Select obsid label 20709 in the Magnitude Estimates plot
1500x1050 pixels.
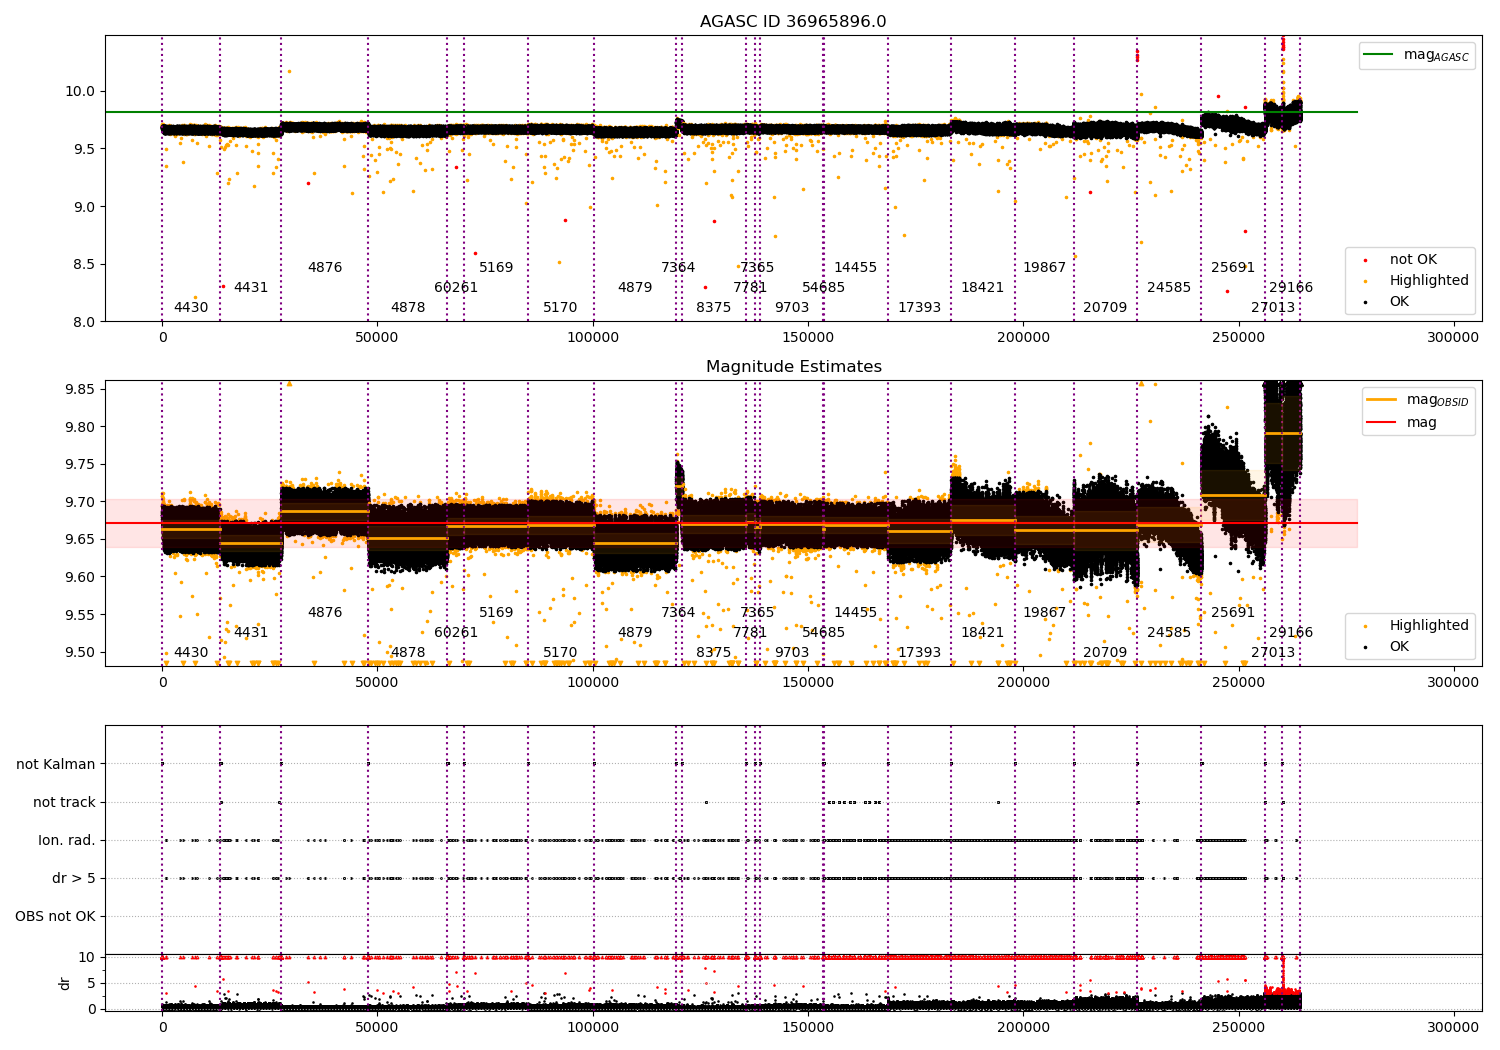(x=1105, y=653)
